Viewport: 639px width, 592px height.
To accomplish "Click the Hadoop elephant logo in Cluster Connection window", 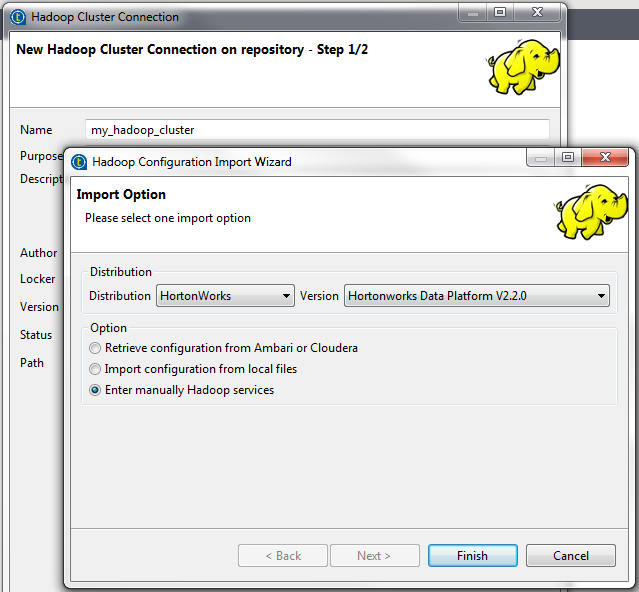I will pos(523,66).
